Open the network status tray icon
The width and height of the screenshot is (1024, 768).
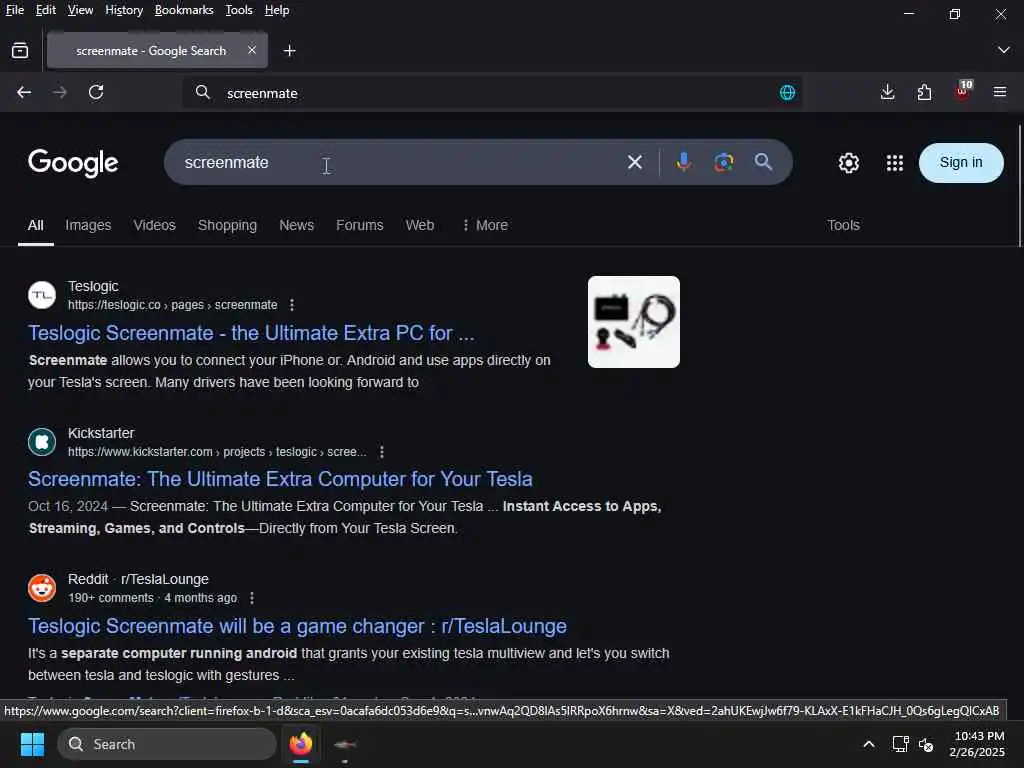coord(900,744)
